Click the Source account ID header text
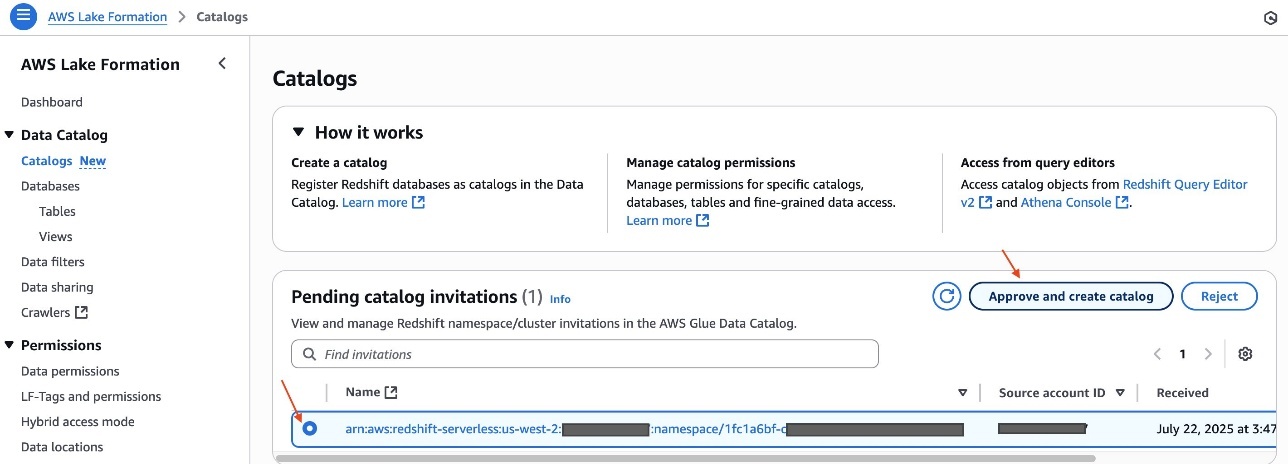Image resolution: width=1288 pixels, height=464 pixels. click(1052, 393)
